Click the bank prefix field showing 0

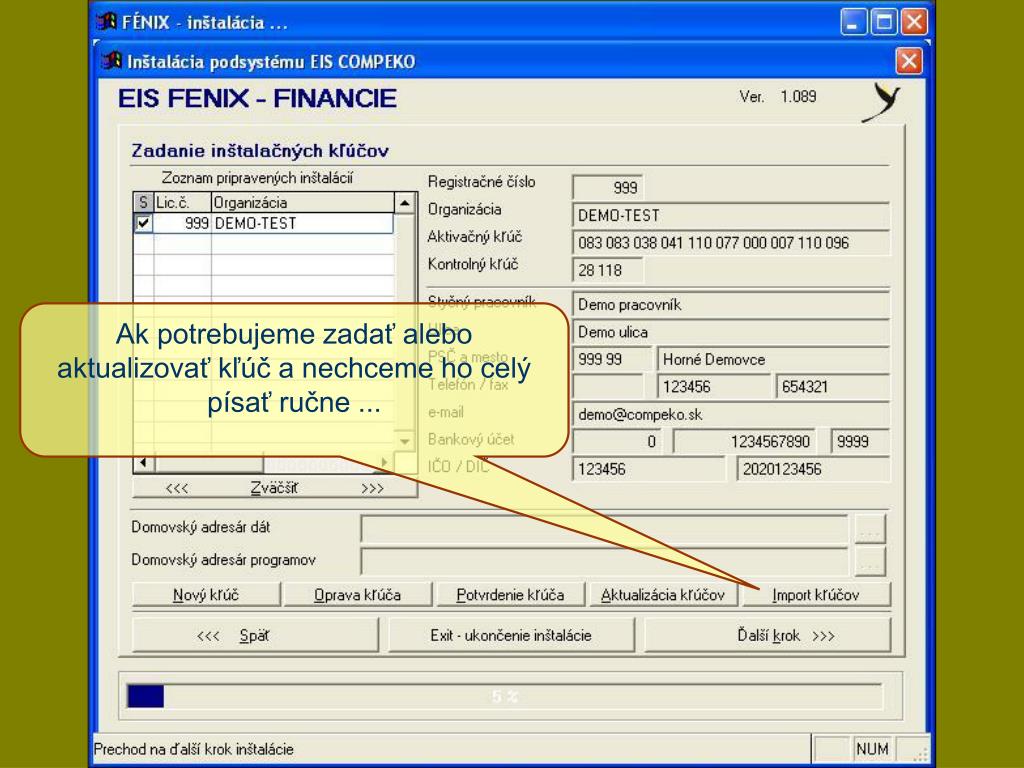point(617,441)
